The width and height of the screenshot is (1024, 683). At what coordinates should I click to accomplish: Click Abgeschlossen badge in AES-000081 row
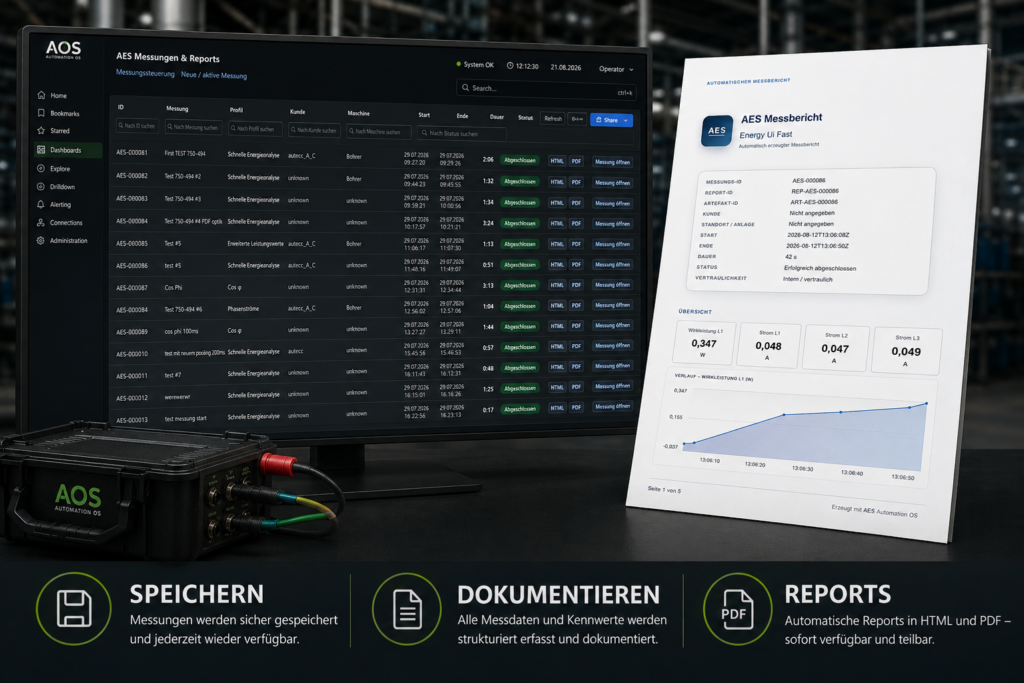[520, 160]
